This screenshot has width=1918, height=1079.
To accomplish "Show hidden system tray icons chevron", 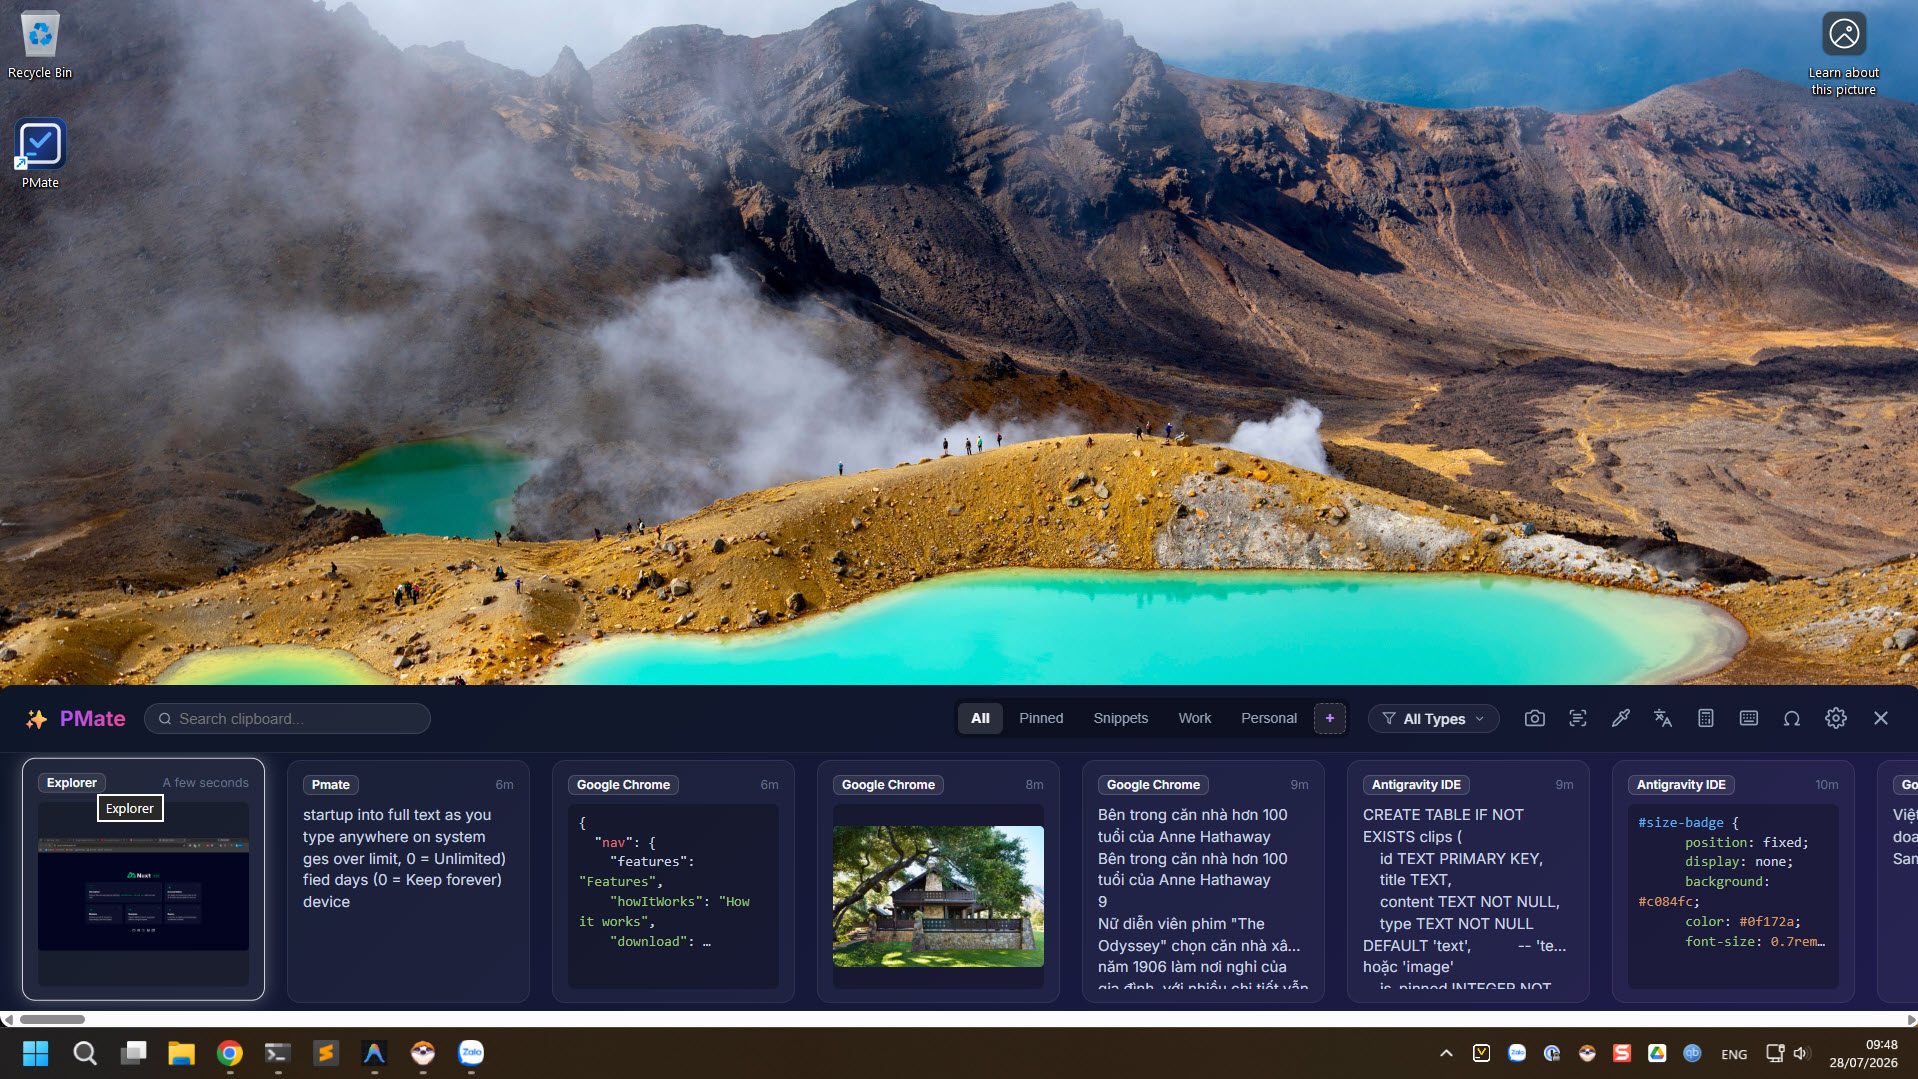I will 1446,1053.
